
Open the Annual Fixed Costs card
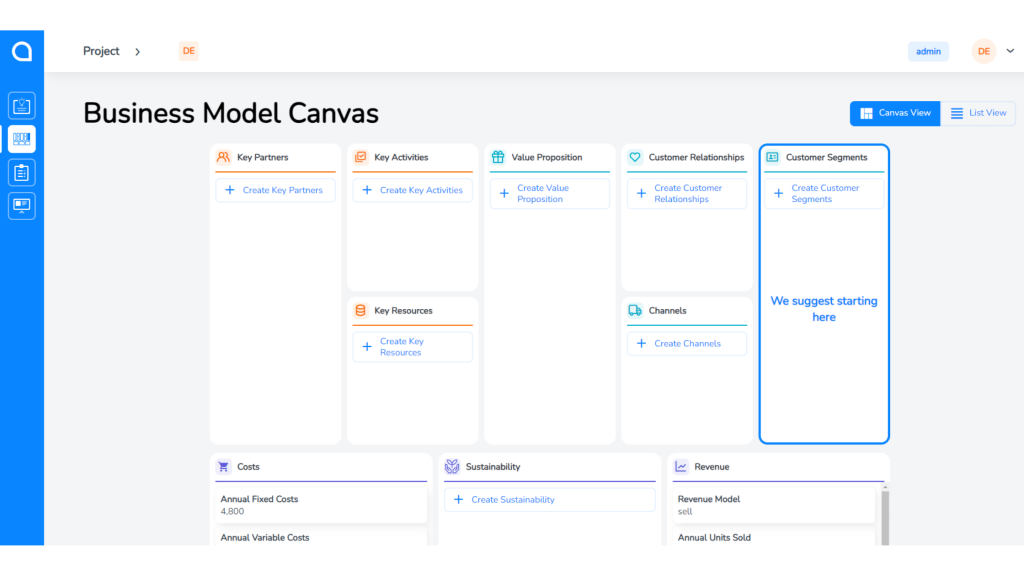(321, 505)
